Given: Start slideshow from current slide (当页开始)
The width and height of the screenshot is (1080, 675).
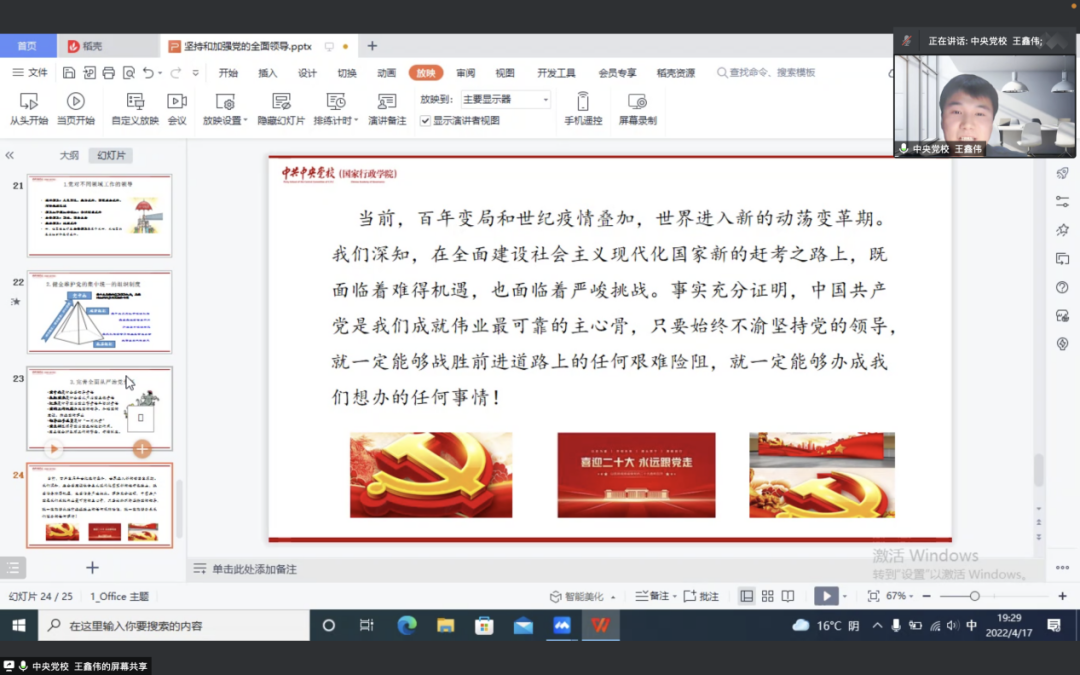Looking at the screenshot, I should (75, 108).
